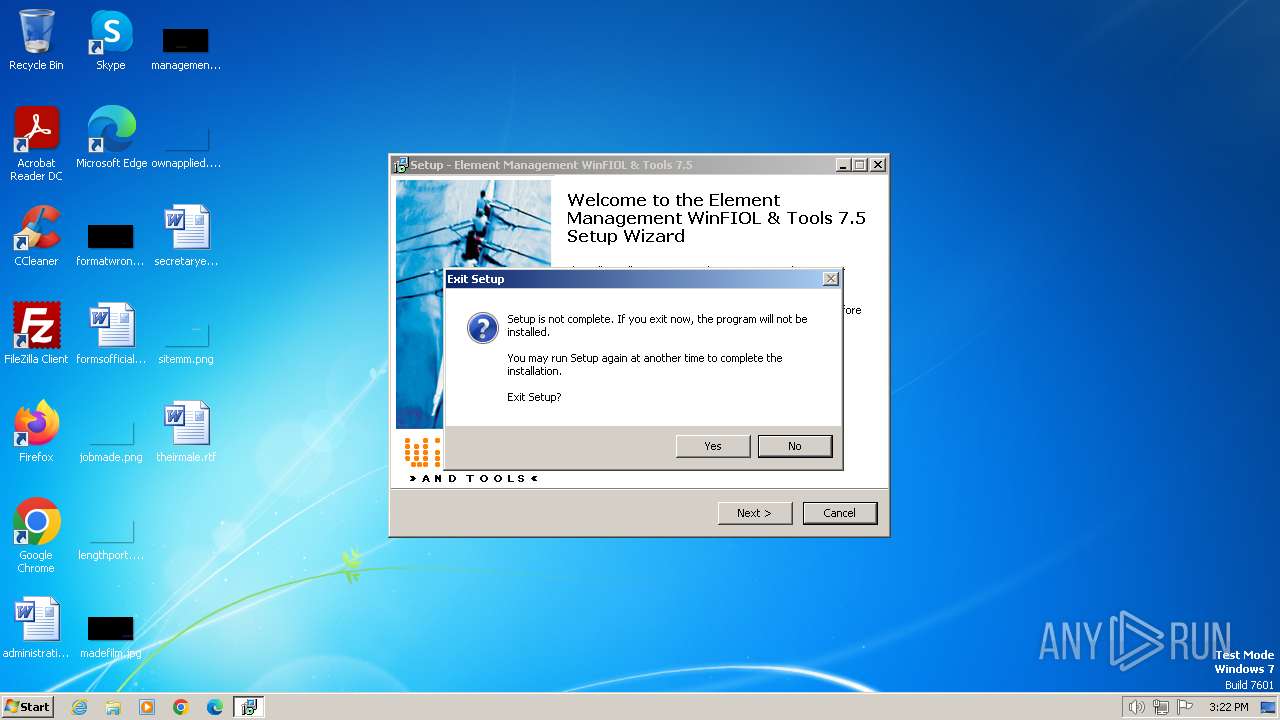Close the Exit Setup dialog
The image size is (1280, 720).
pyautogui.click(x=831, y=279)
